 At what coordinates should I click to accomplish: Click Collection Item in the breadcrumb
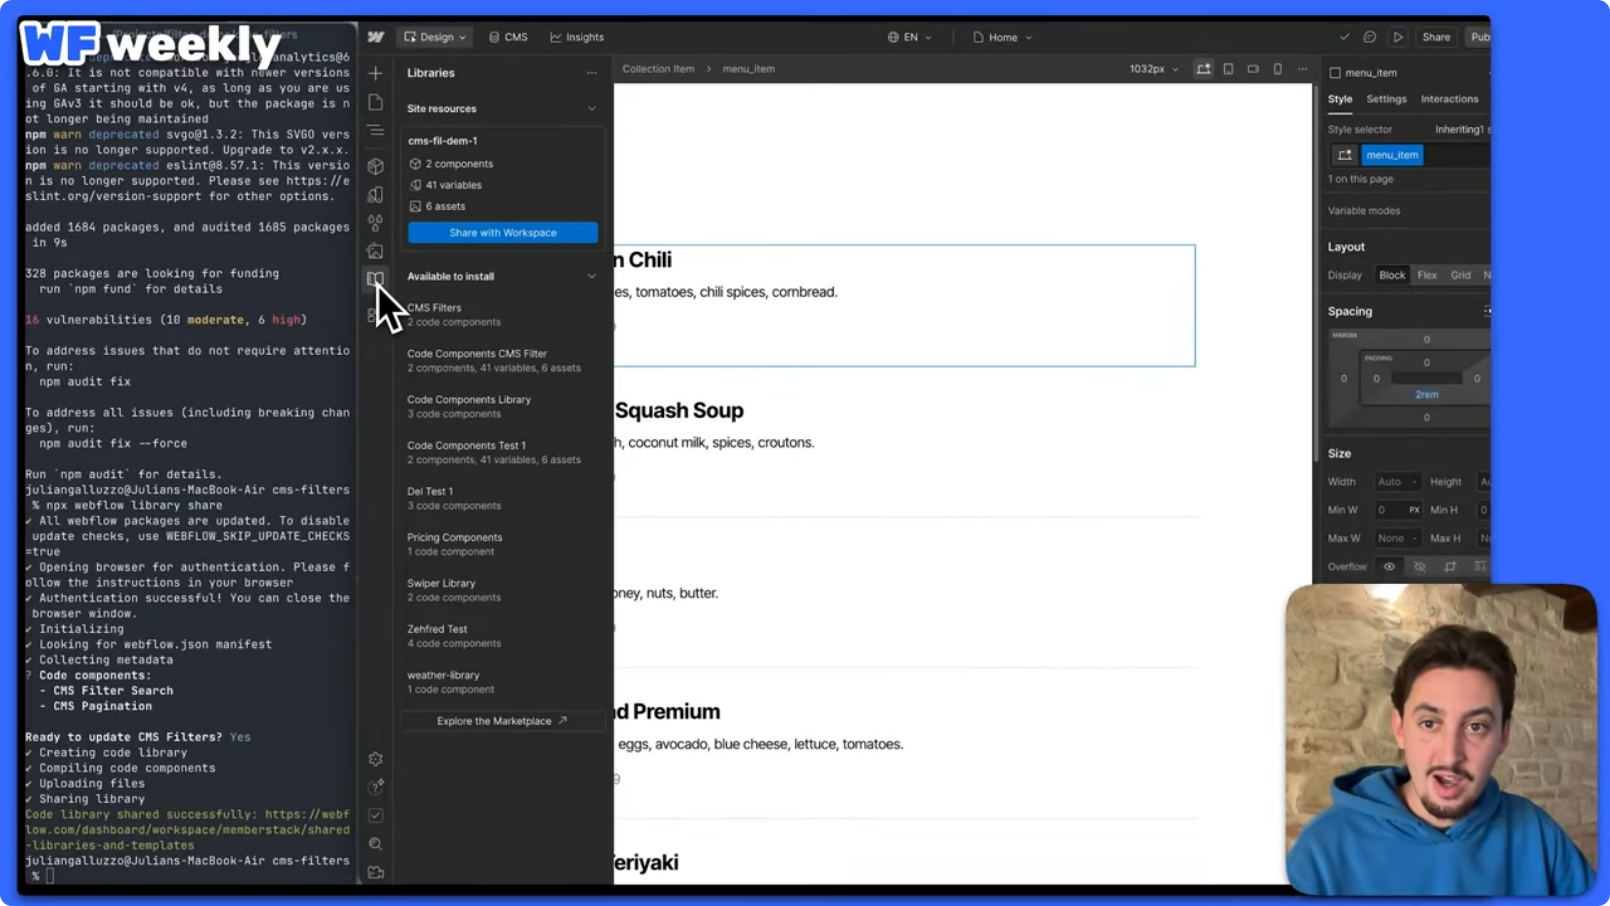(x=658, y=69)
